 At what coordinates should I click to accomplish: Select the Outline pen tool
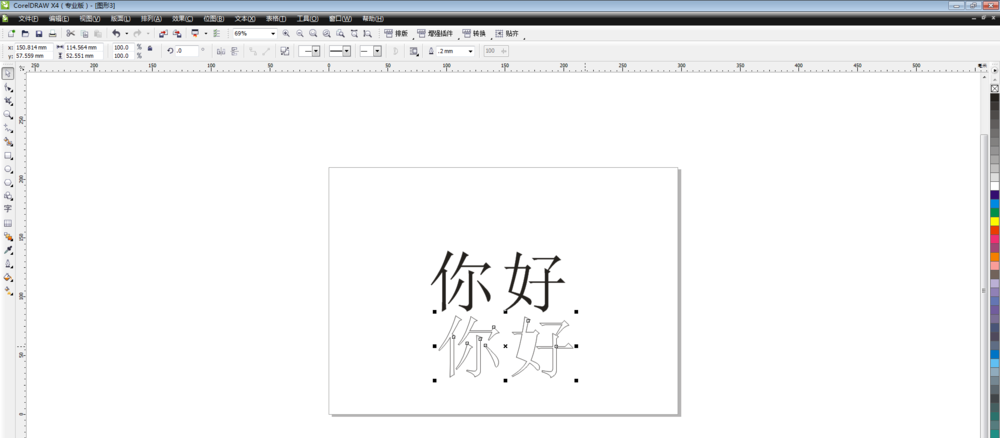click(8, 263)
